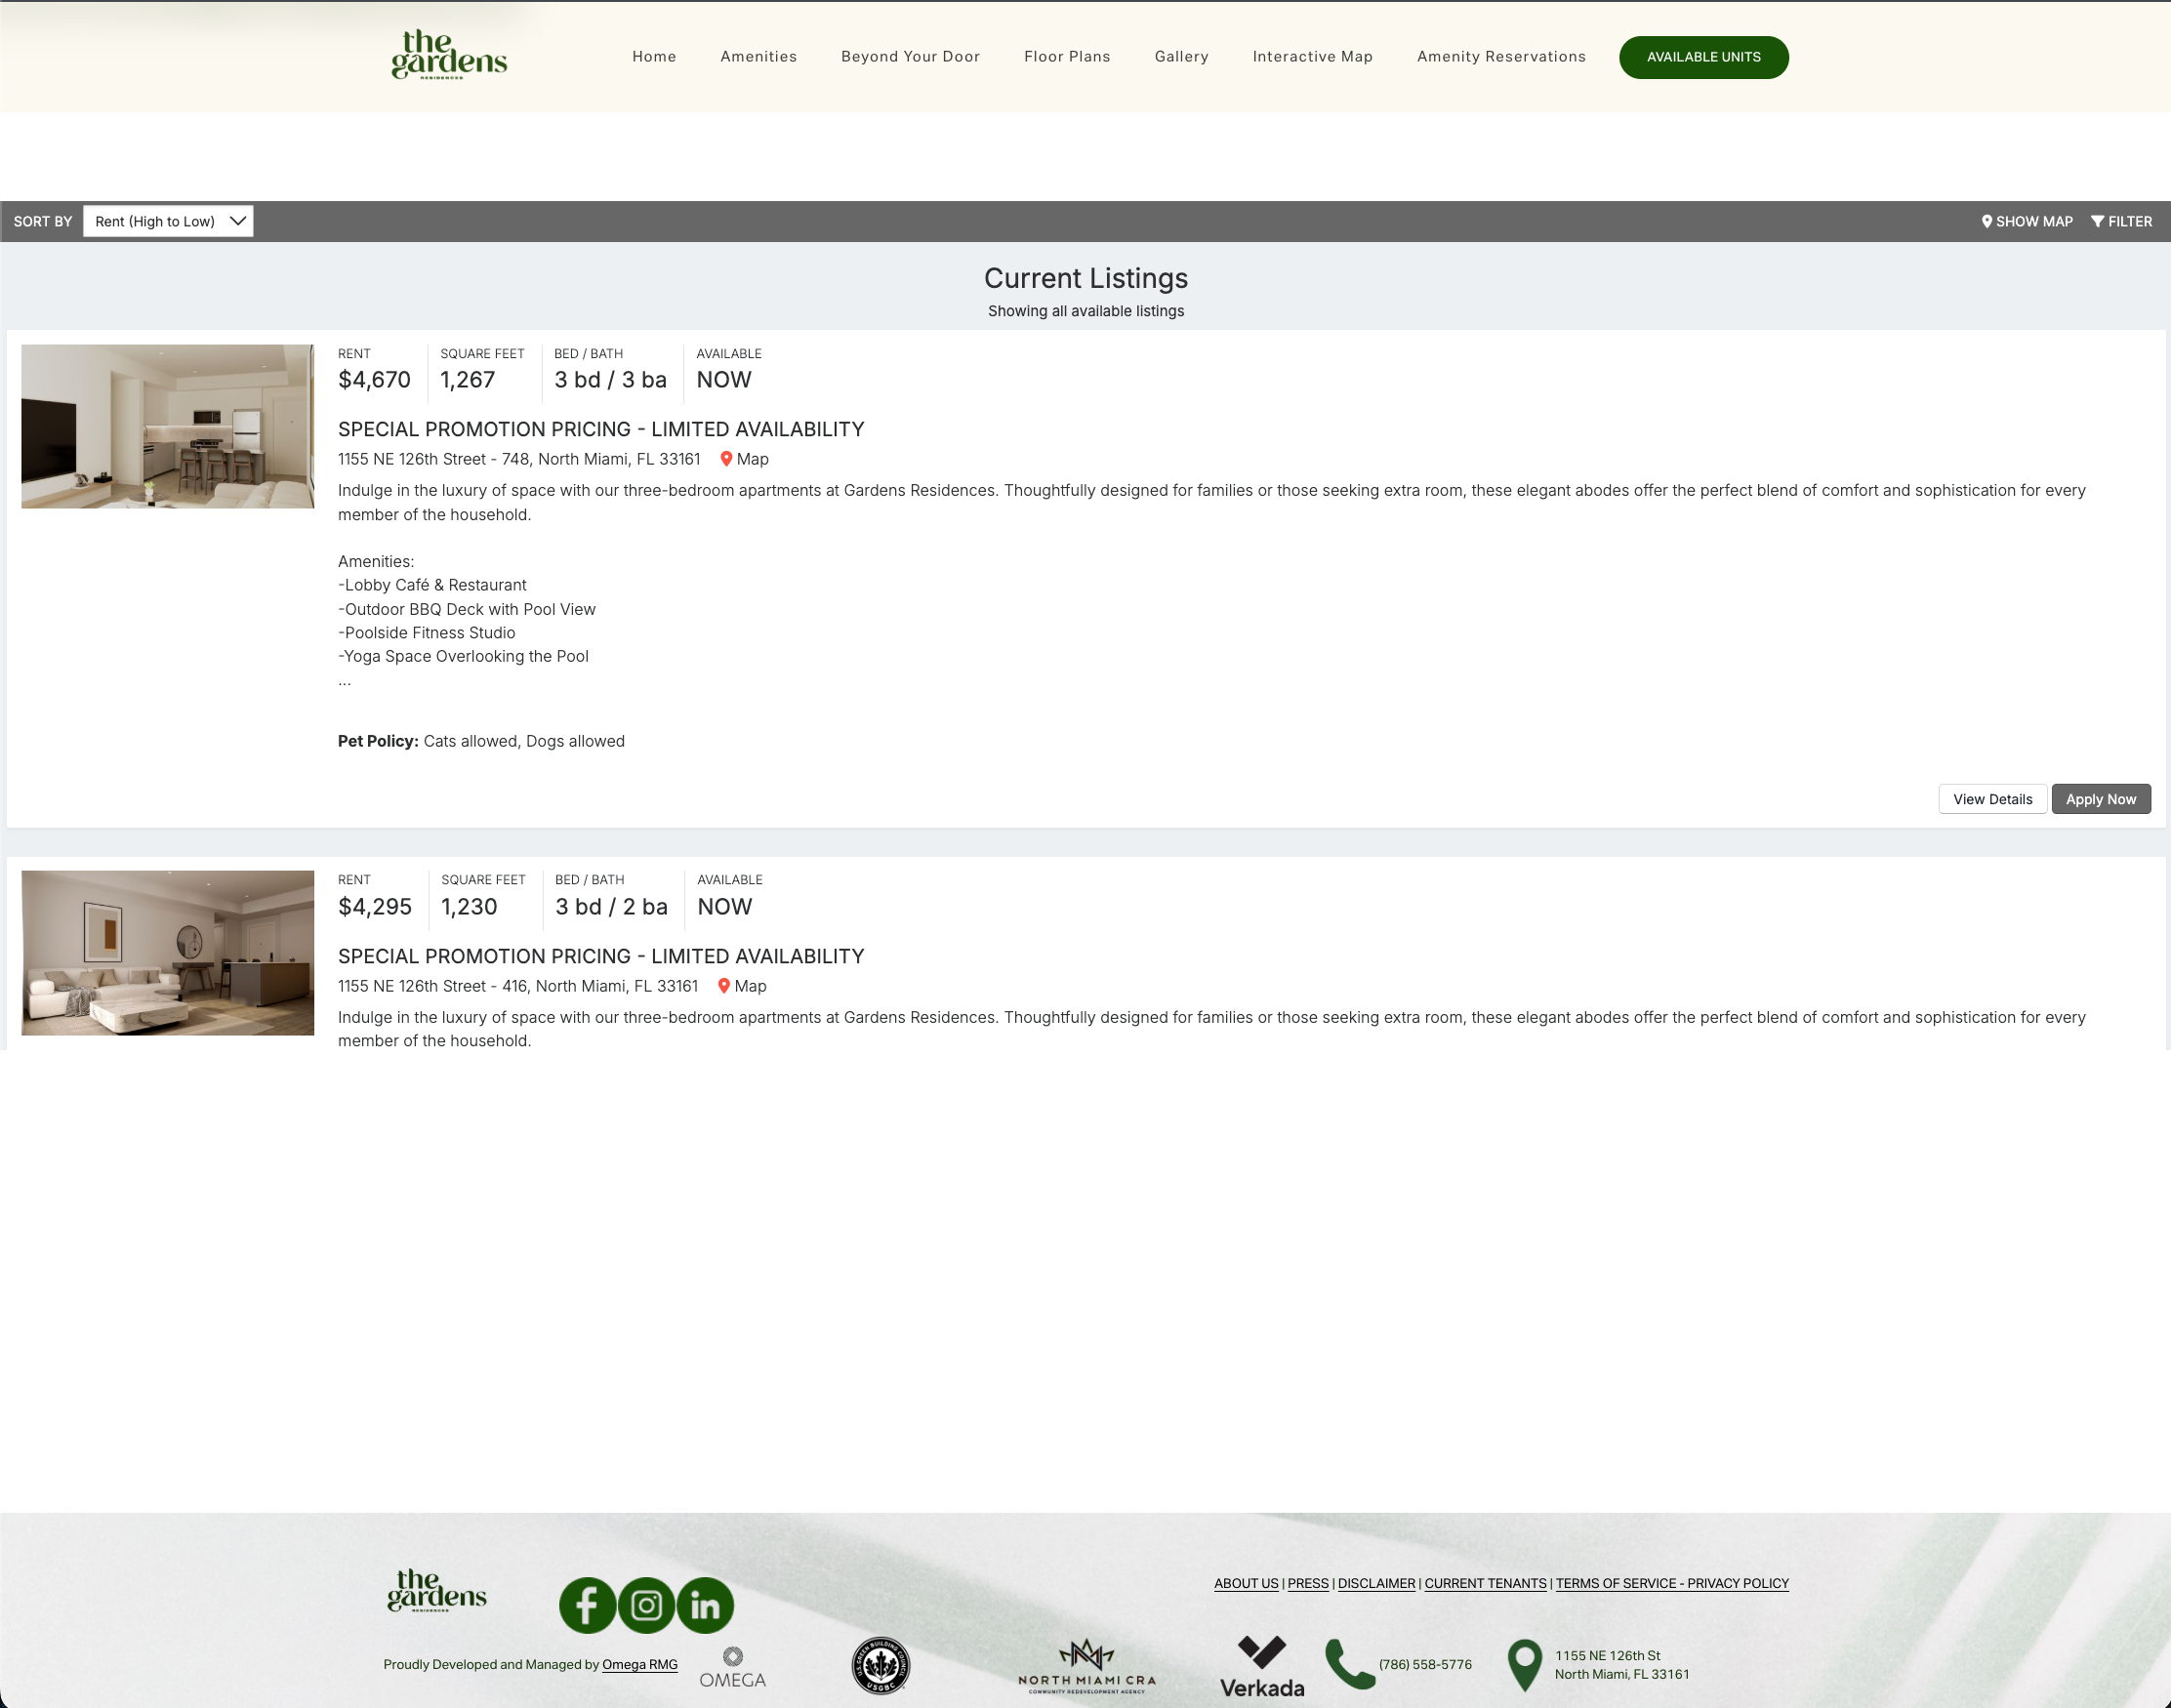
Task: Open Amenity Reservations page
Action: [x=1501, y=57]
